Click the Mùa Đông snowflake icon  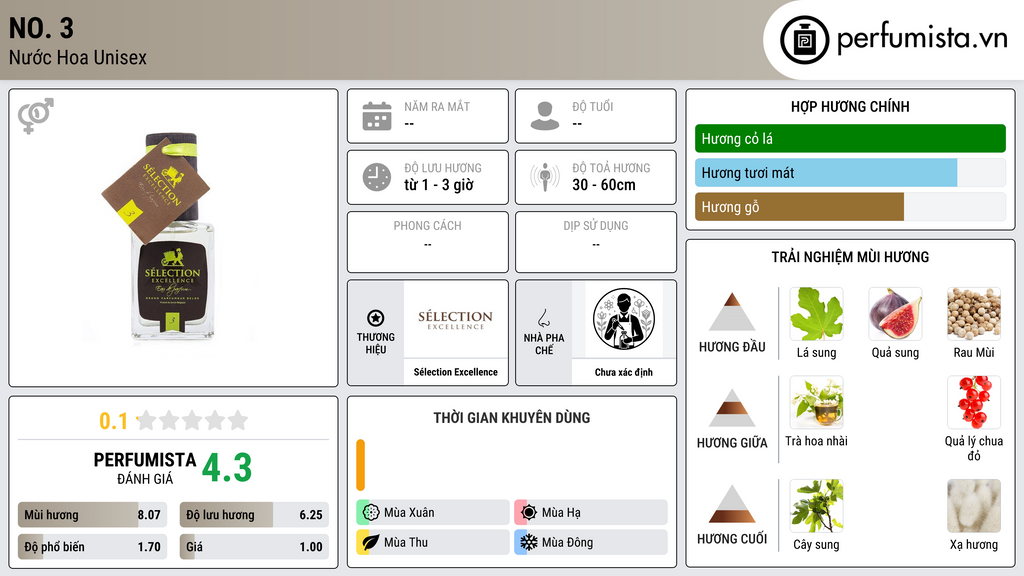click(529, 542)
